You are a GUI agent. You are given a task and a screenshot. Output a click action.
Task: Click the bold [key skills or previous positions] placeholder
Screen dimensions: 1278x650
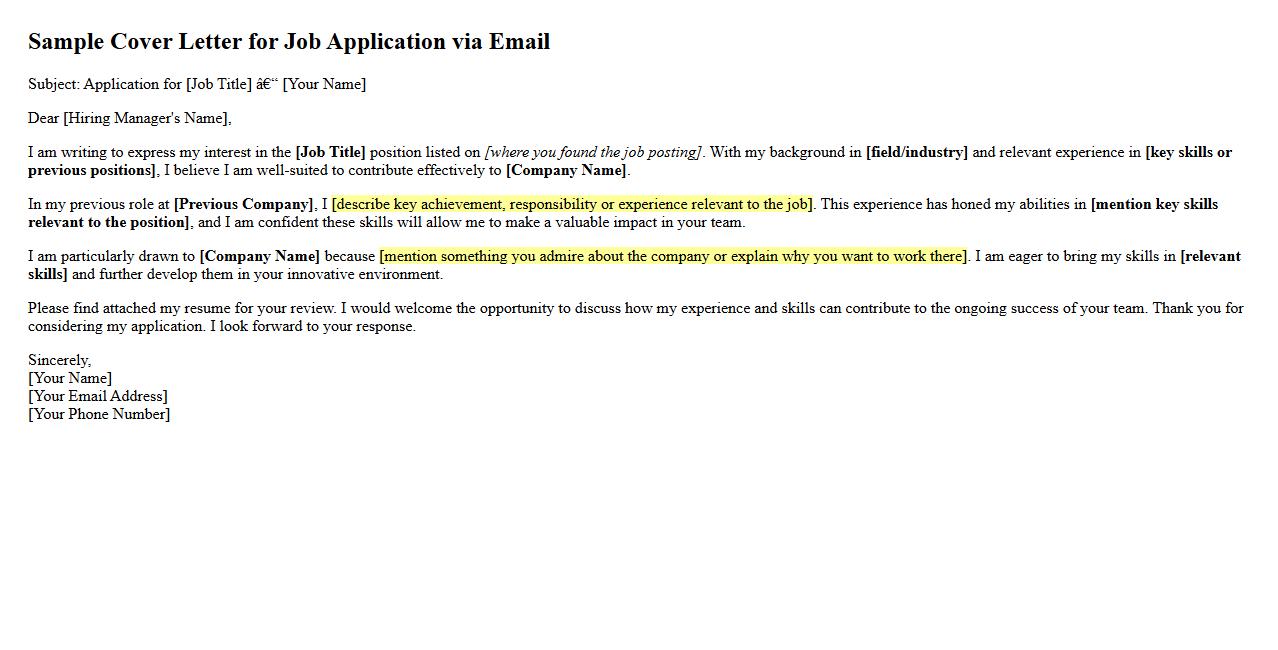coord(1189,152)
